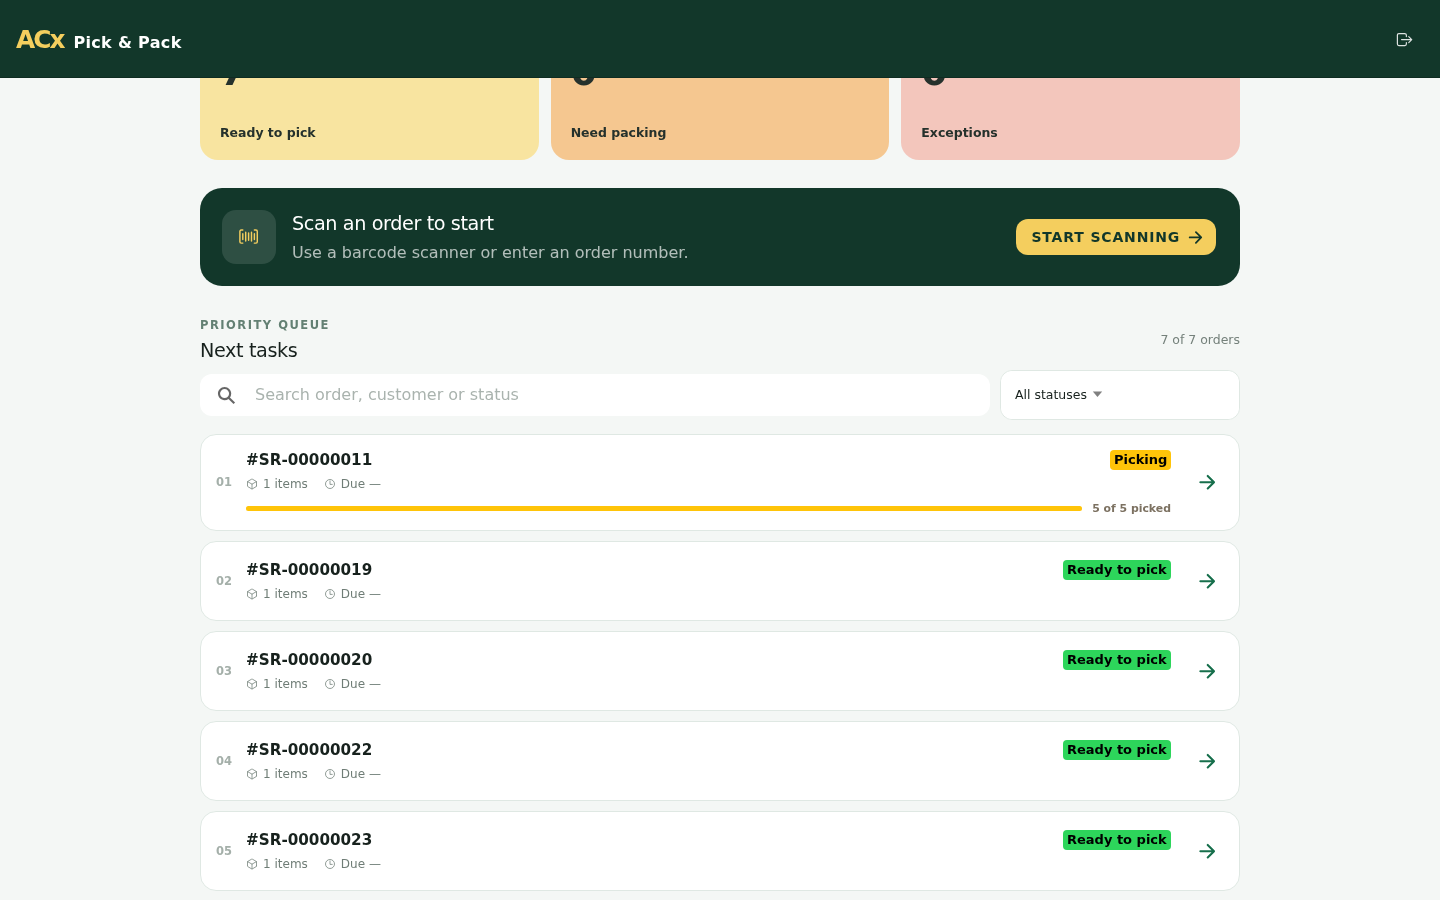Image resolution: width=1440 pixels, height=900 pixels.
Task: Click the Start Scanning button
Action: pyautogui.click(x=1116, y=237)
